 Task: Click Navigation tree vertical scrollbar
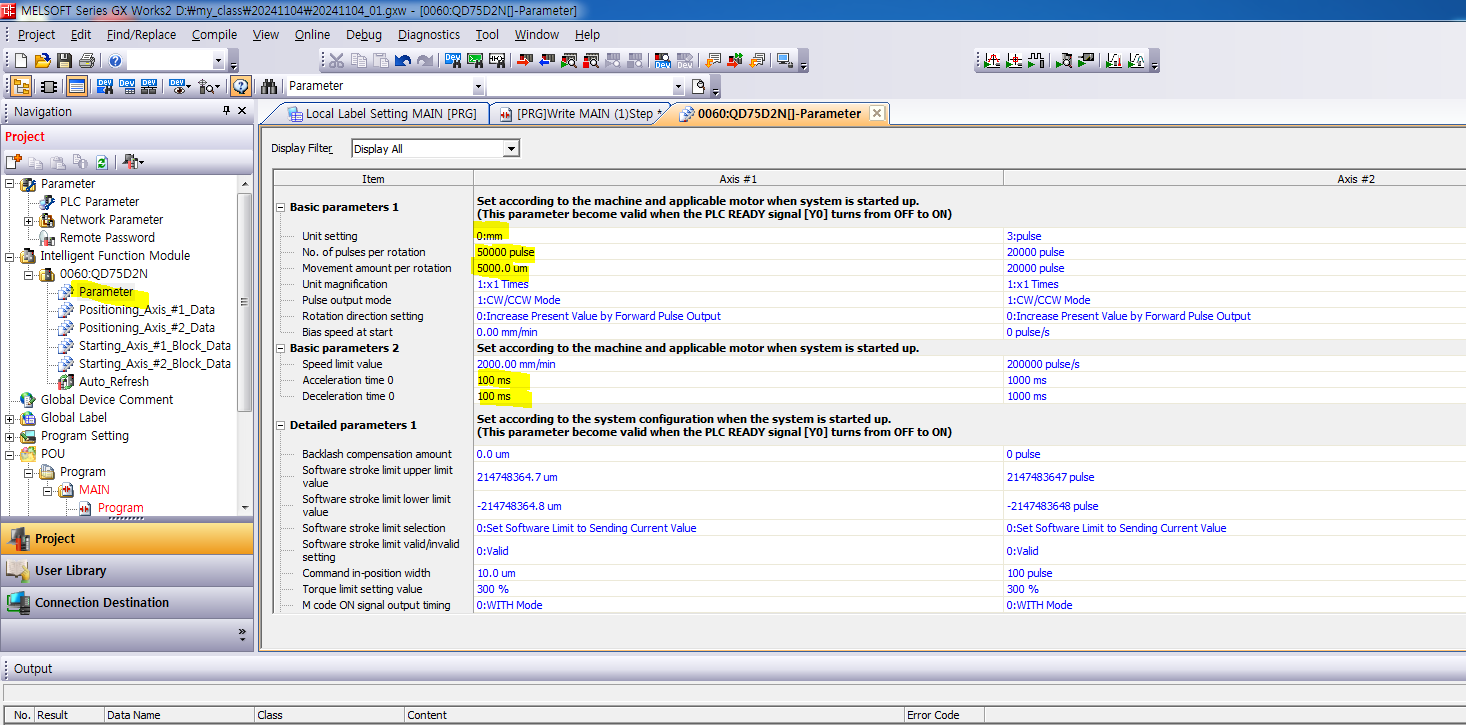click(x=245, y=300)
